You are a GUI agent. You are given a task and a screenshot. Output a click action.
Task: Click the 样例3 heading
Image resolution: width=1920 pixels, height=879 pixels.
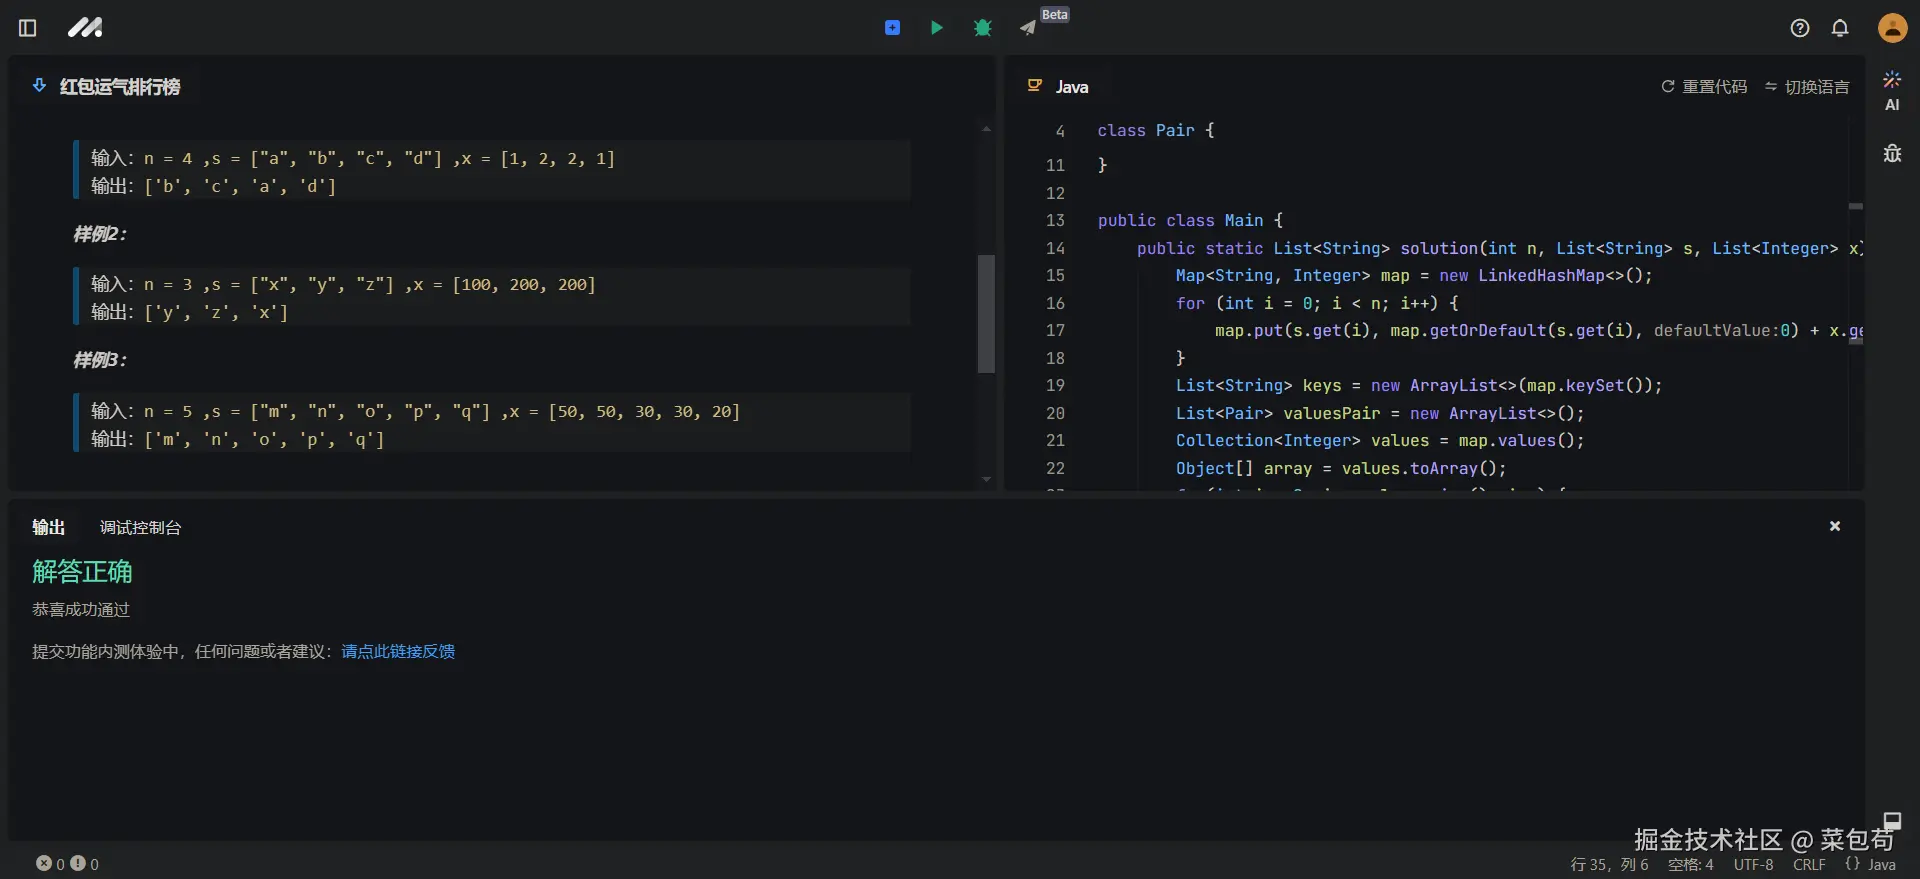100,360
